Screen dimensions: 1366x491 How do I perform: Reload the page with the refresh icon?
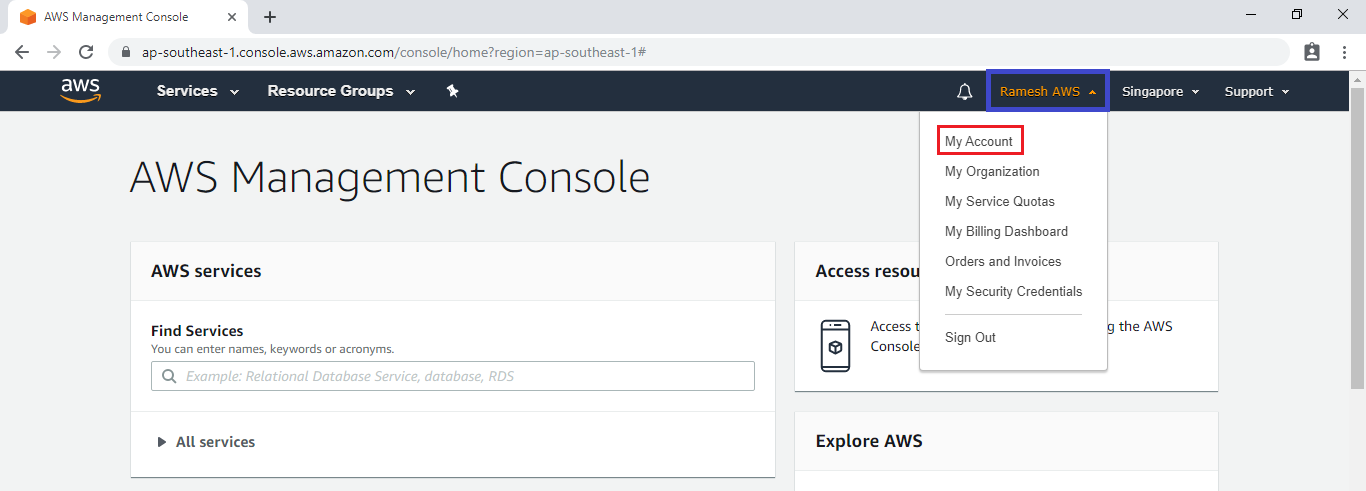86,52
